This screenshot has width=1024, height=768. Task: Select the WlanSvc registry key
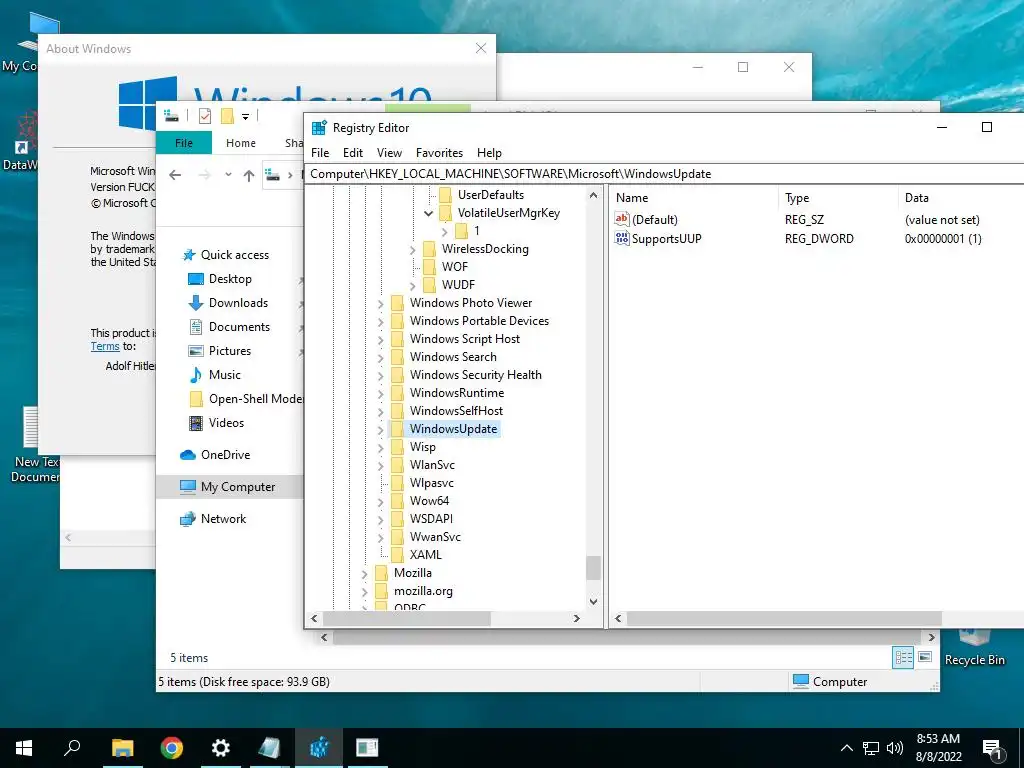click(432, 465)
